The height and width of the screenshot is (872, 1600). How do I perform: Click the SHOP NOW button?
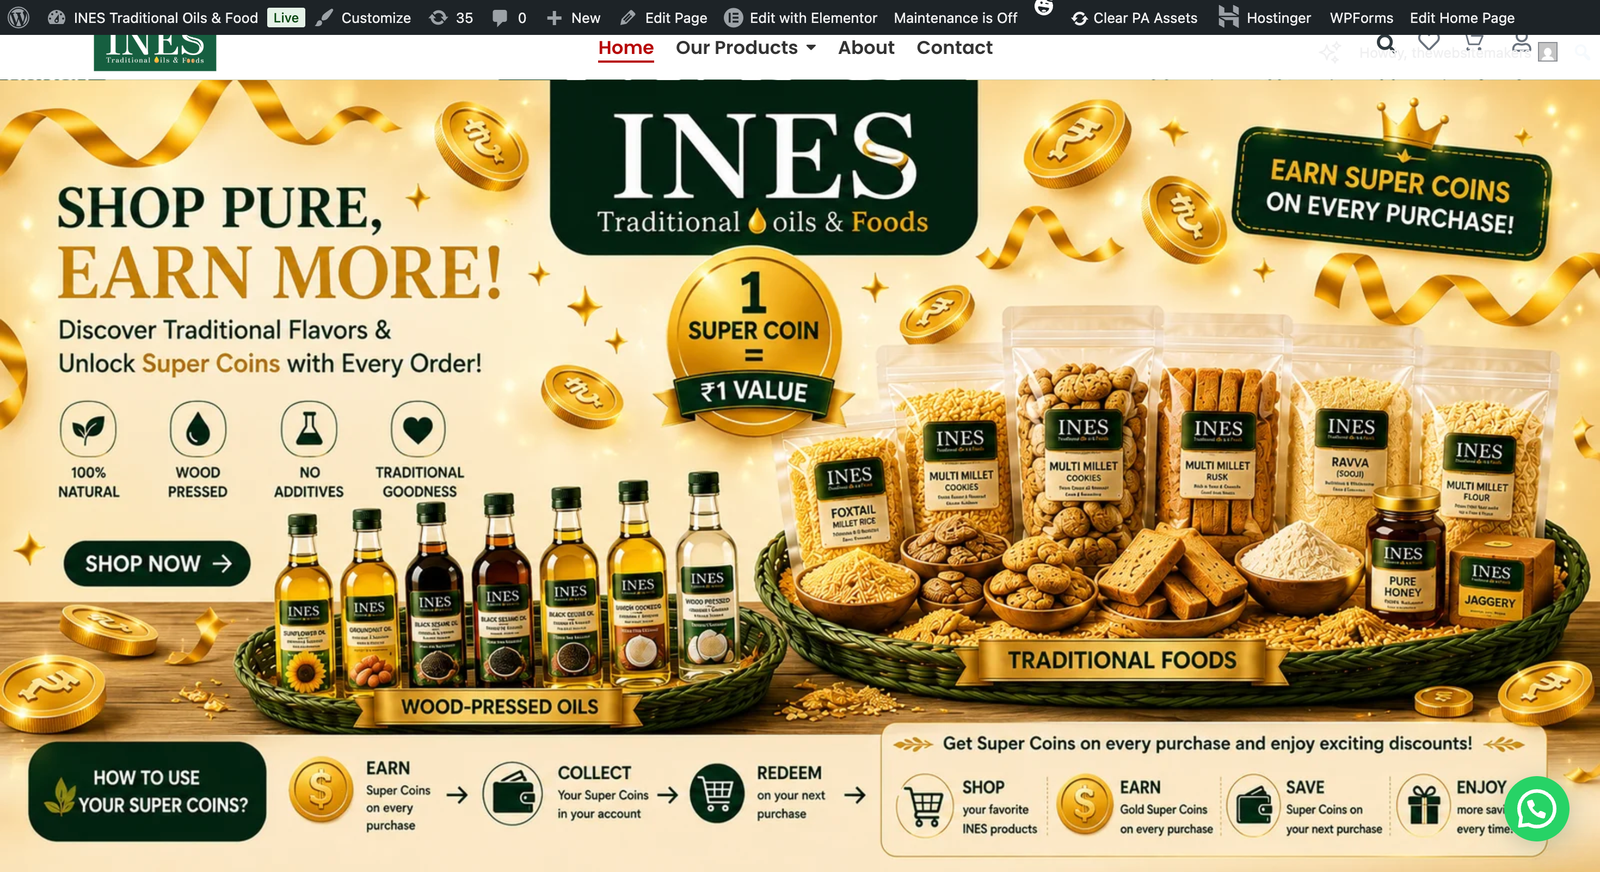pos(157,564)
